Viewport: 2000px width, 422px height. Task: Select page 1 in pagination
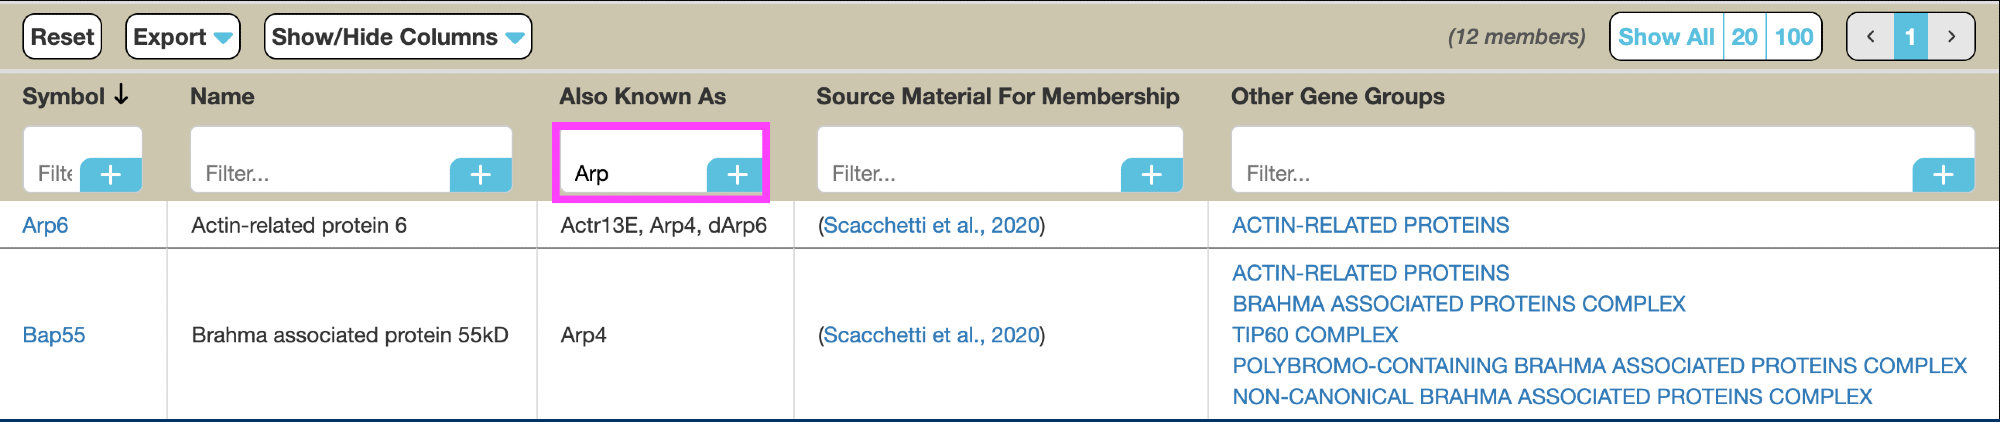click(1910, 37)
